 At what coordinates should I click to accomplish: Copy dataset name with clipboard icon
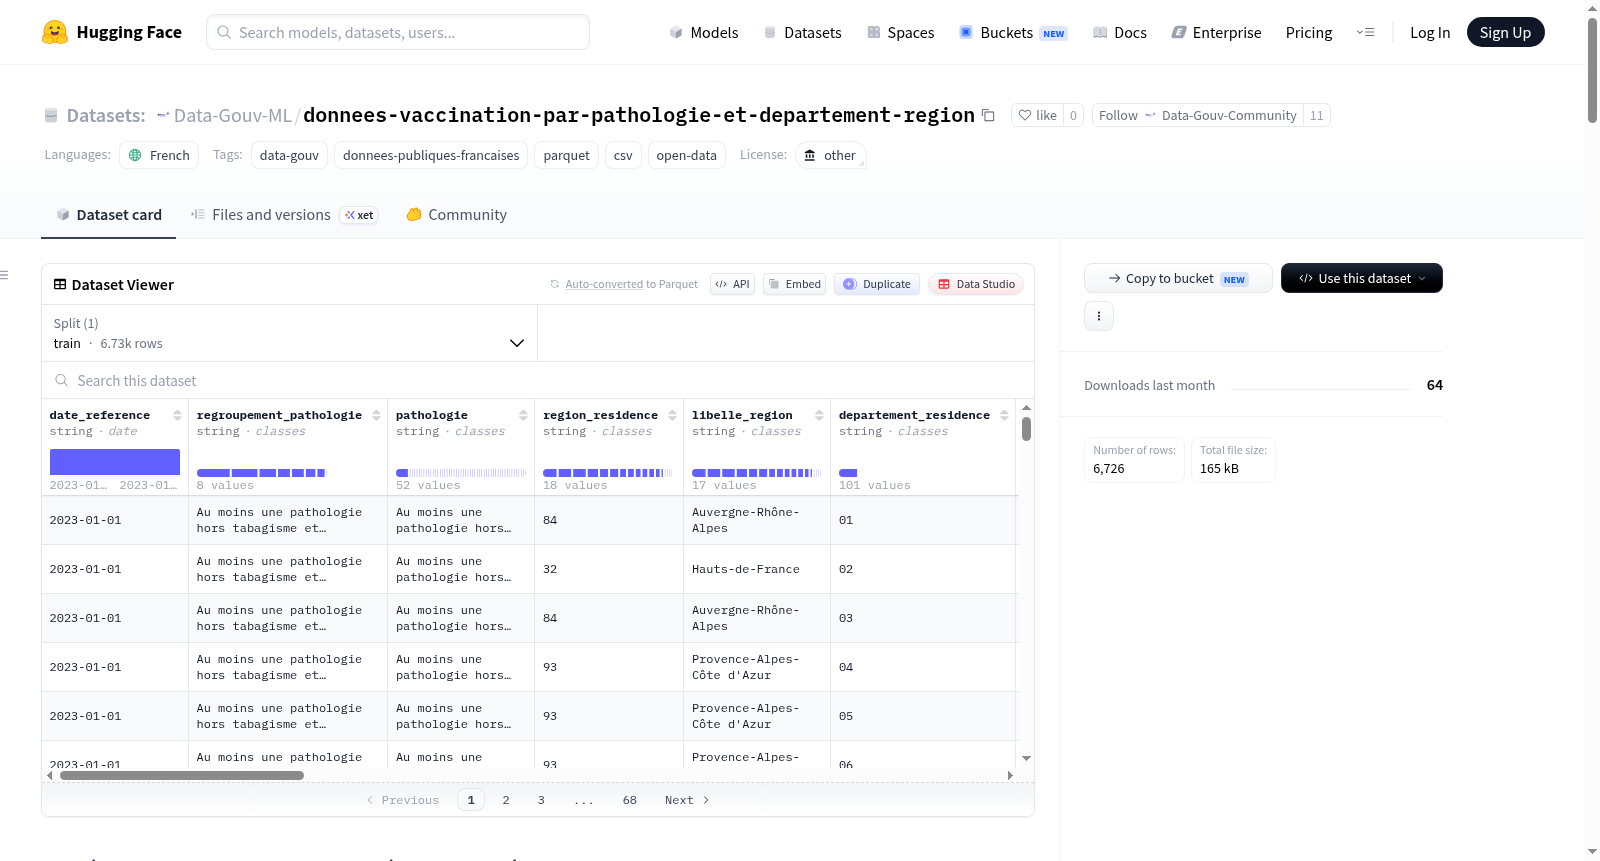pyautogui.click(x=988, y=115)
